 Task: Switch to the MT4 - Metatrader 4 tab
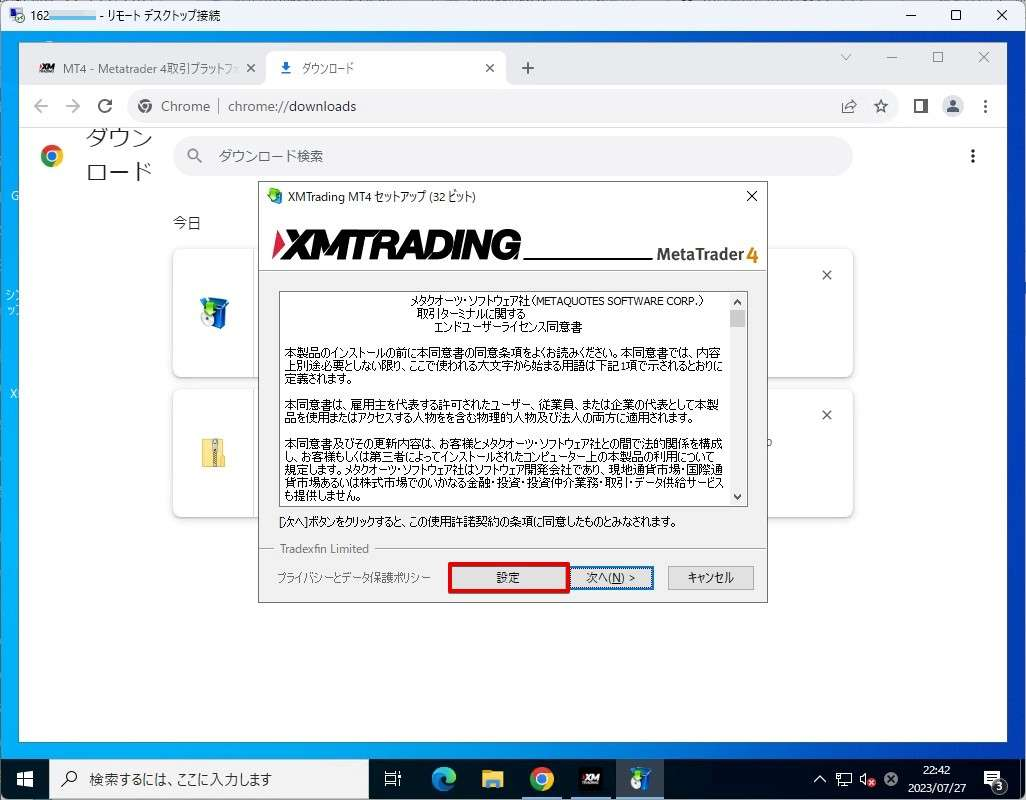pos(148,68)
